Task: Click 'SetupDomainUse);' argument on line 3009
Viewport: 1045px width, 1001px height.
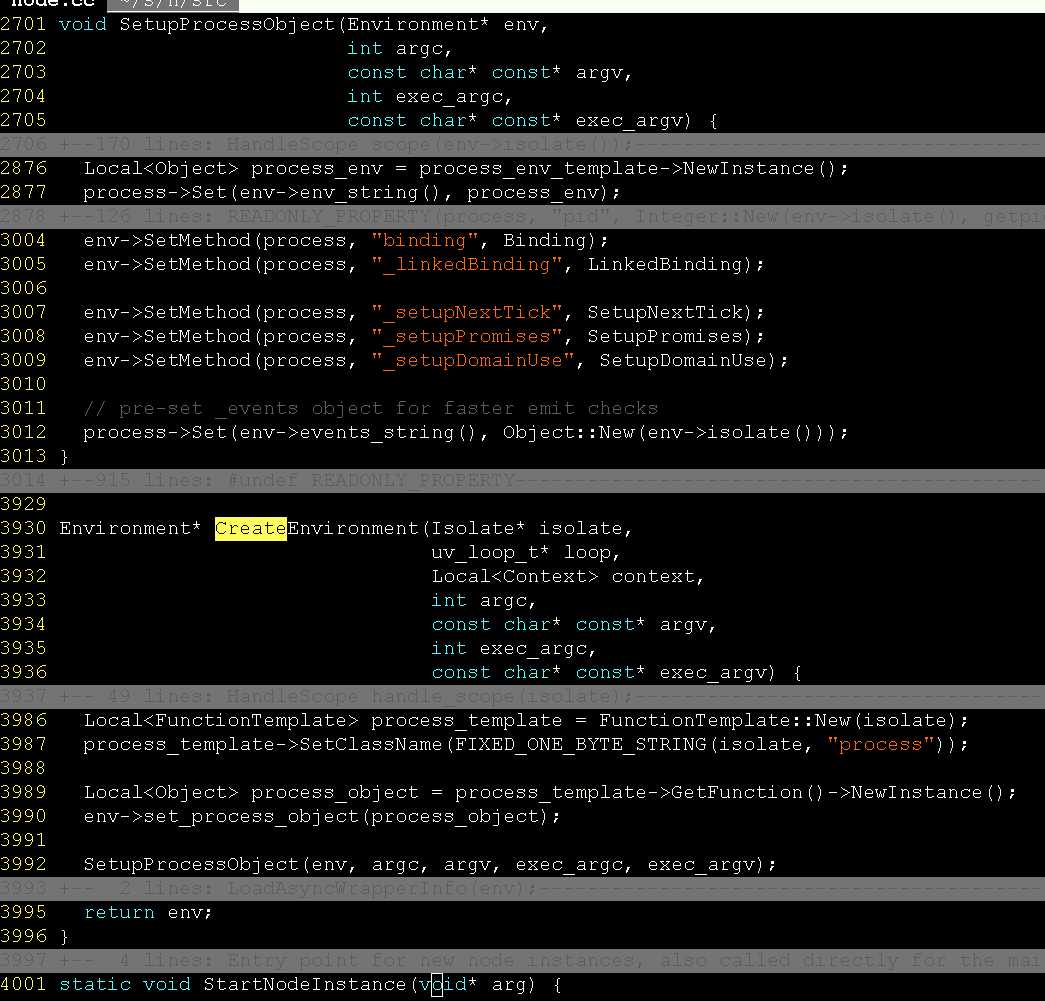Action: 694,361
